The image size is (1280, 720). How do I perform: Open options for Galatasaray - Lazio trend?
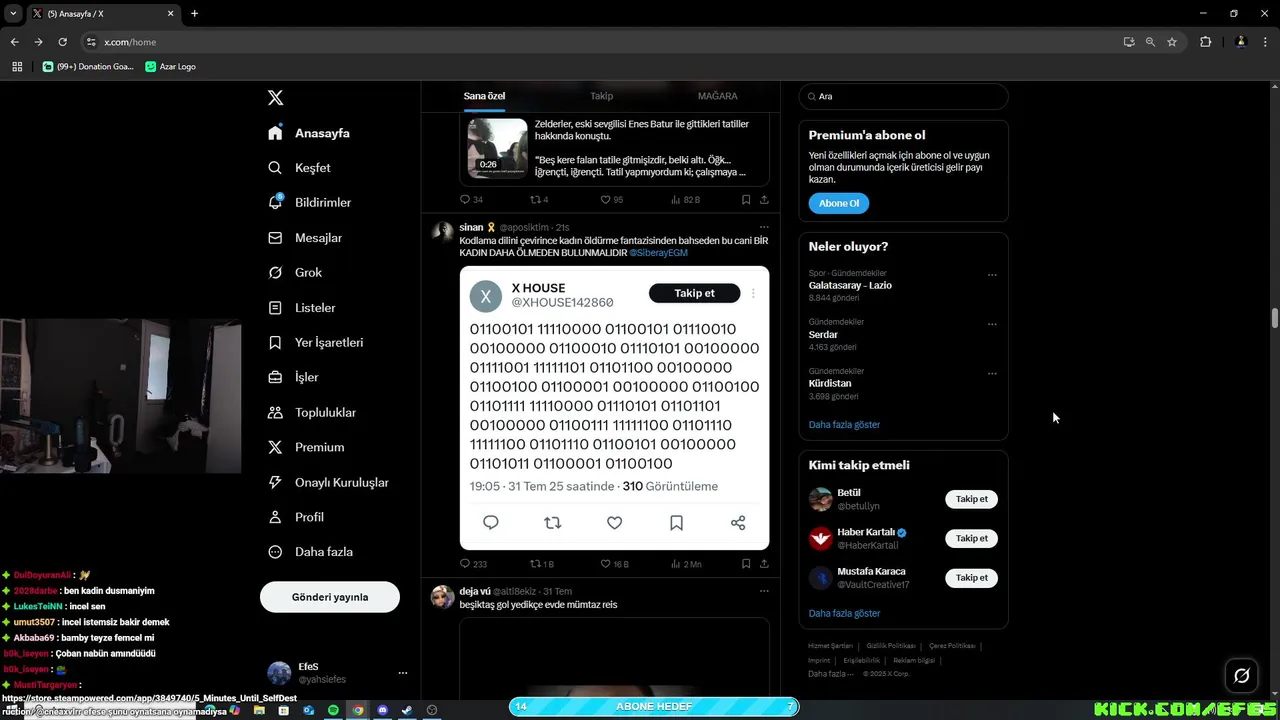[992, 275]
